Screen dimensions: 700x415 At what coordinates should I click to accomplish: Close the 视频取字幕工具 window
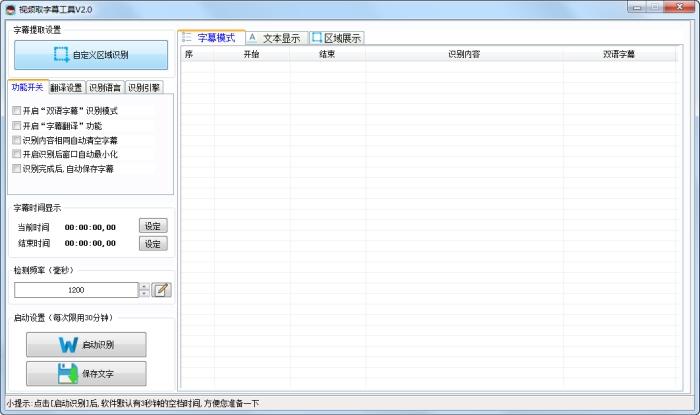point(679,7)
